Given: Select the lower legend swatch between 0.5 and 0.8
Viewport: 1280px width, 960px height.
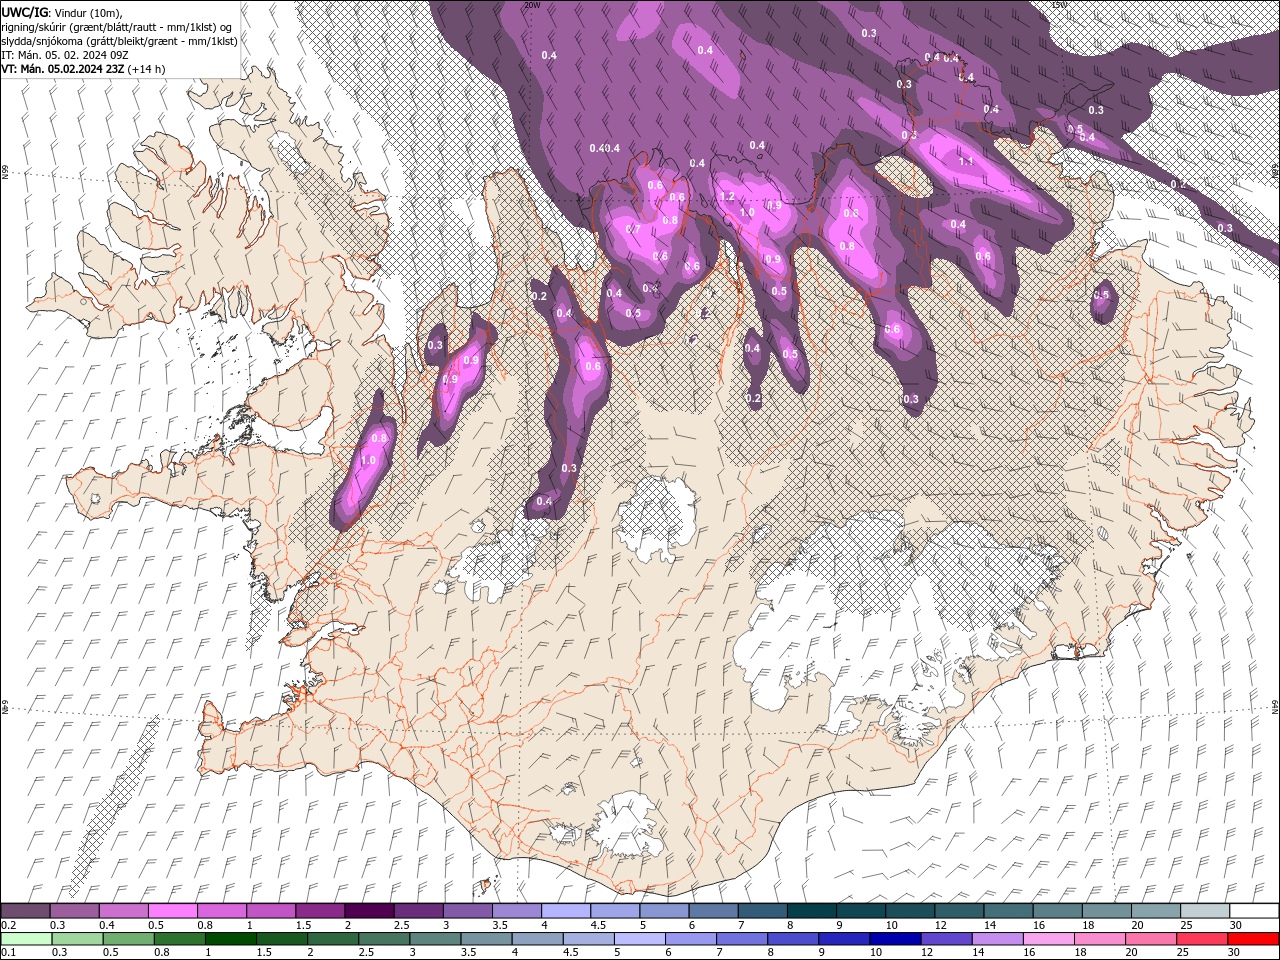Looking at the screenshot, I should [128, 939].
